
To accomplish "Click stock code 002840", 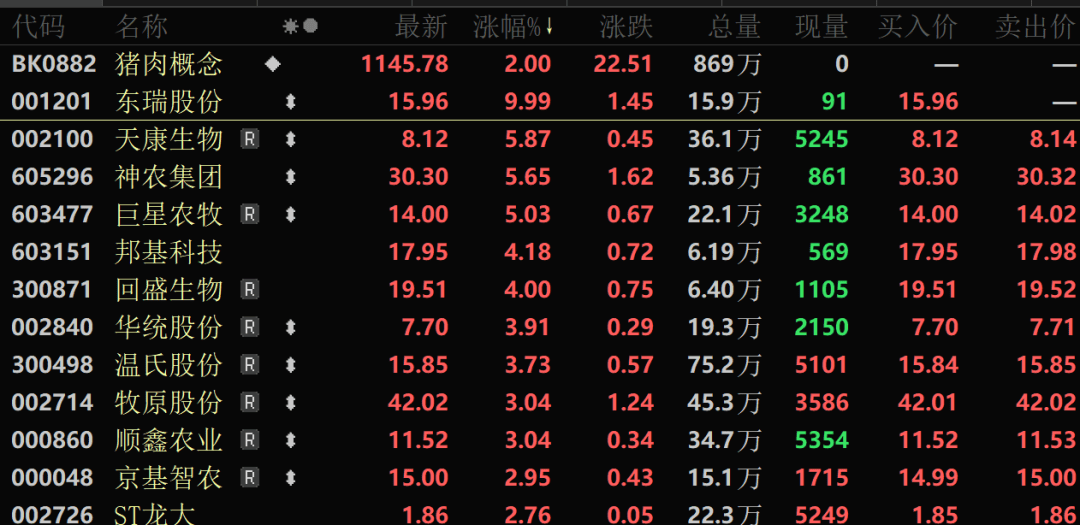I will click(52, 327).
